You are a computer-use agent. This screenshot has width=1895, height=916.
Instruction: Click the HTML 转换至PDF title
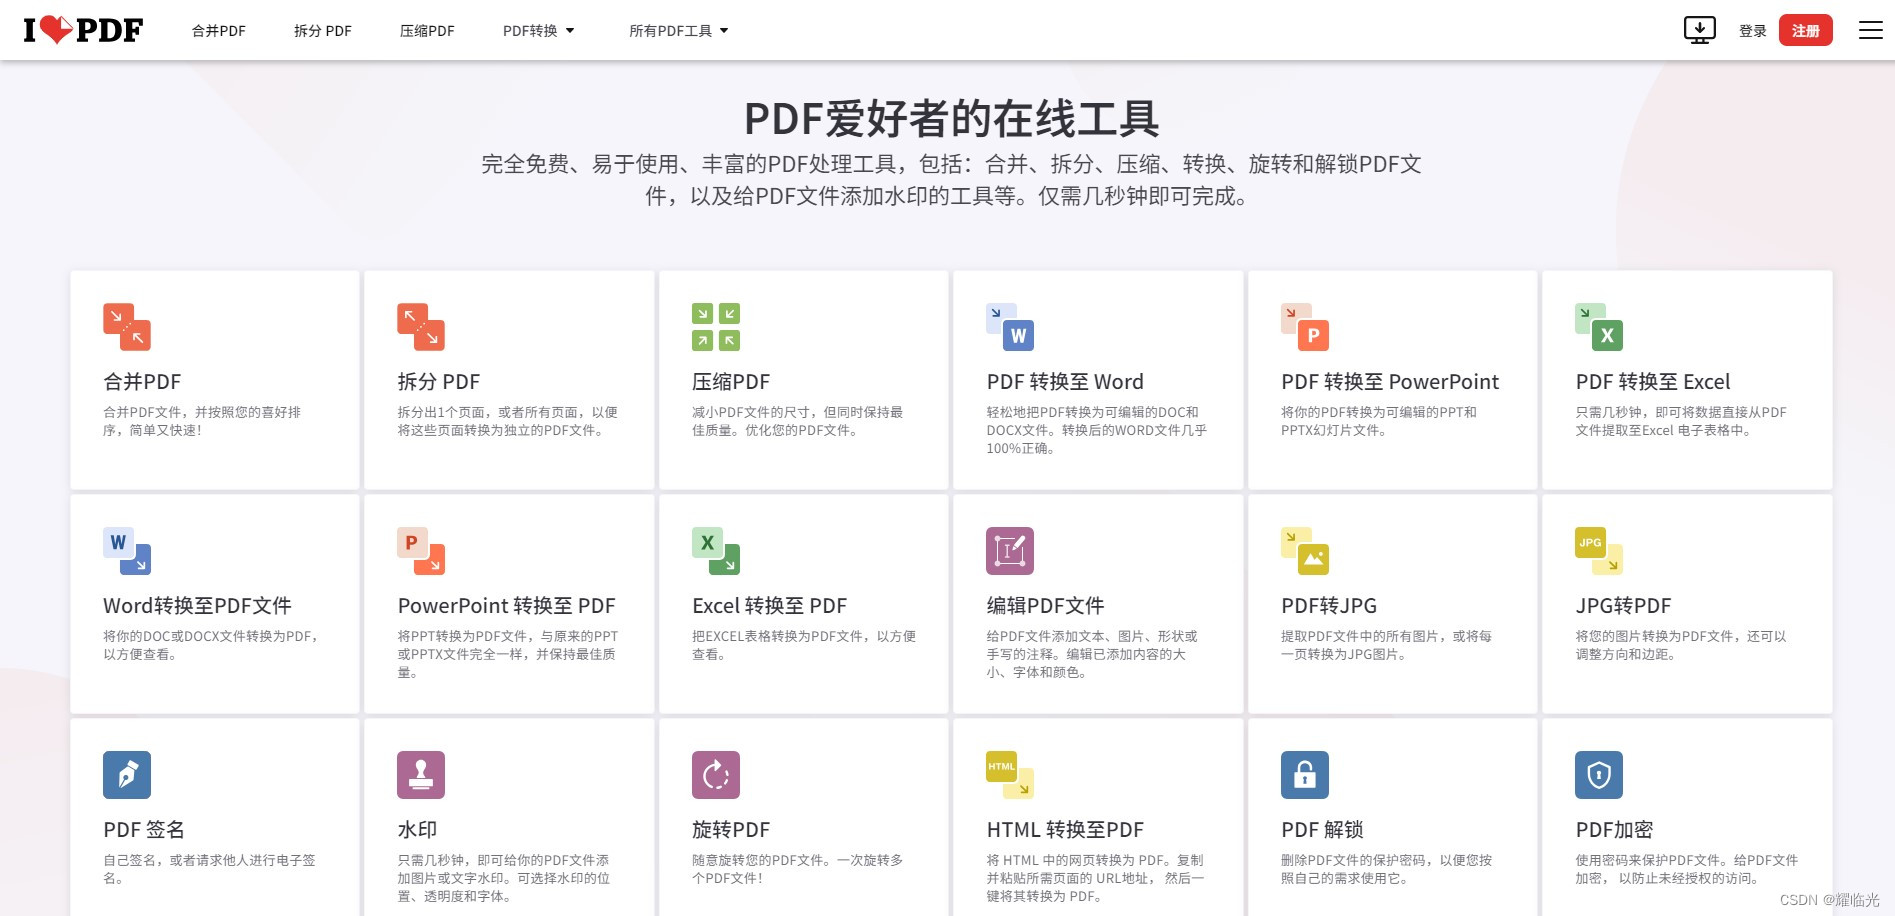click(1065, 830)
